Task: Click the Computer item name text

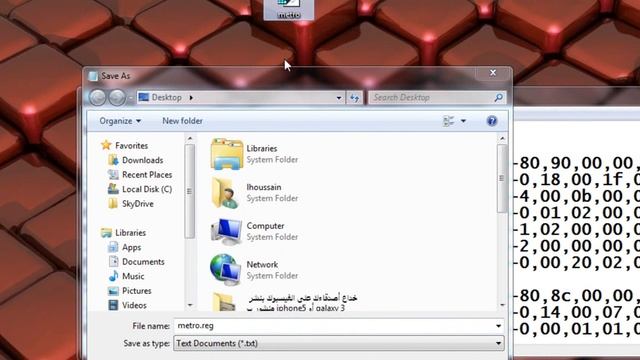Action: [x=265, y=226]
